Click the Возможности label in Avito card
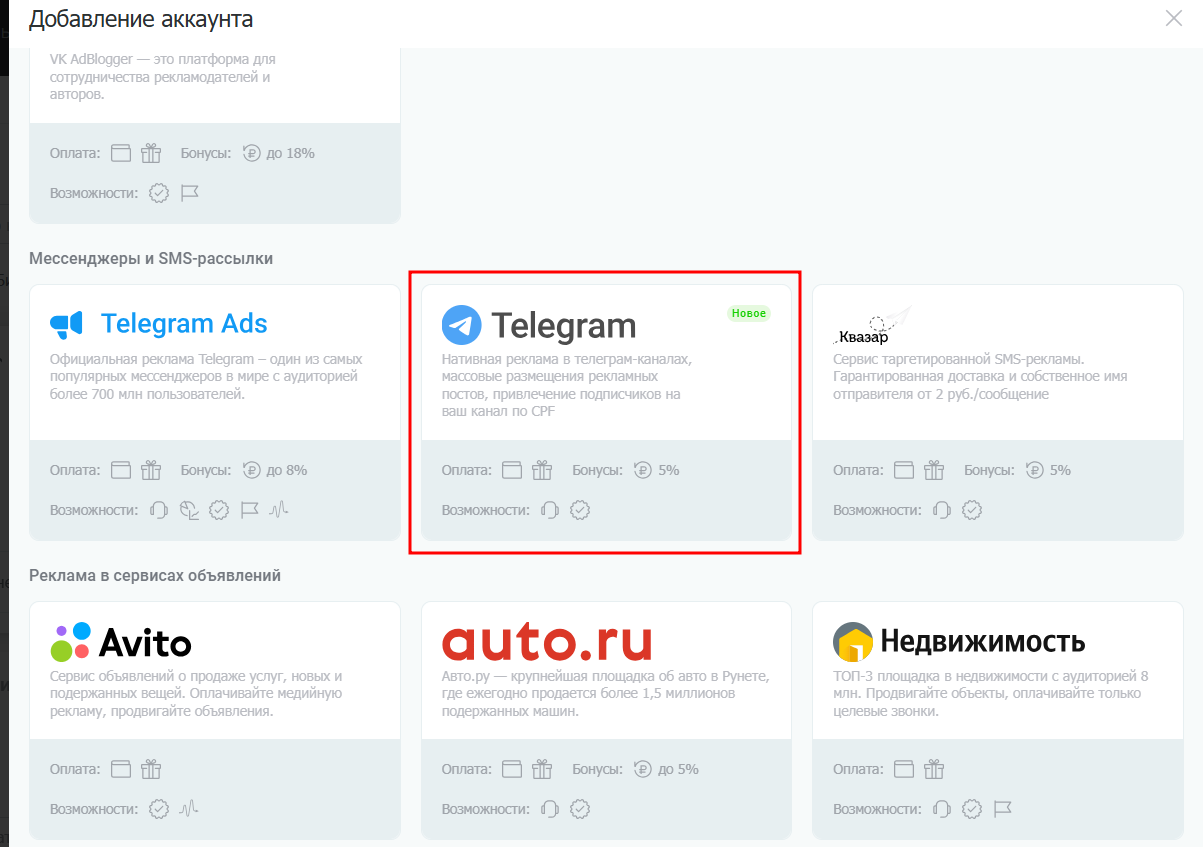This screenshot has height=847, width=1203. [x=94, y=808]
